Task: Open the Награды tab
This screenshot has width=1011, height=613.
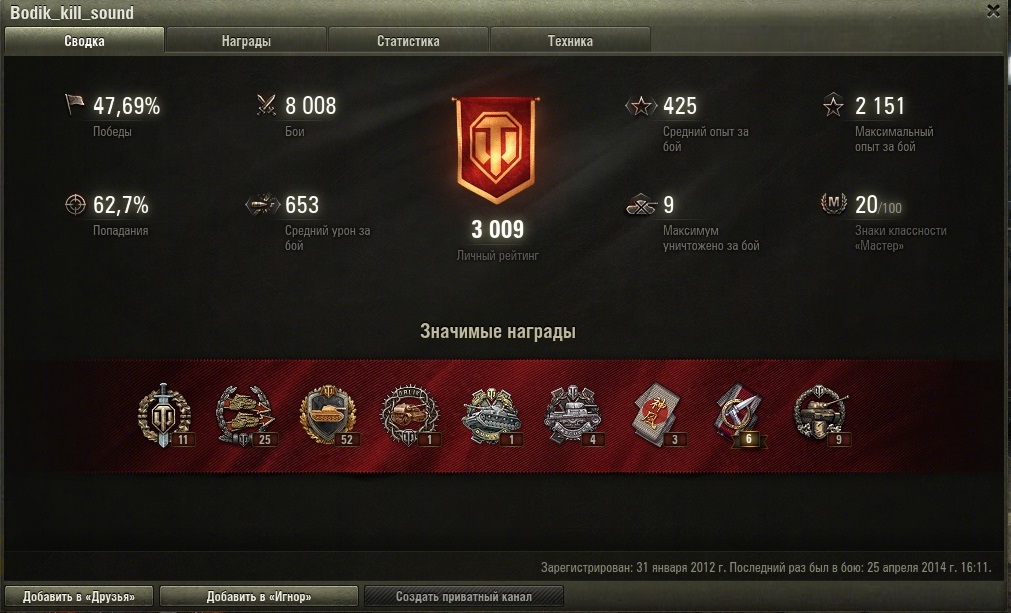Action: (246, 41)
